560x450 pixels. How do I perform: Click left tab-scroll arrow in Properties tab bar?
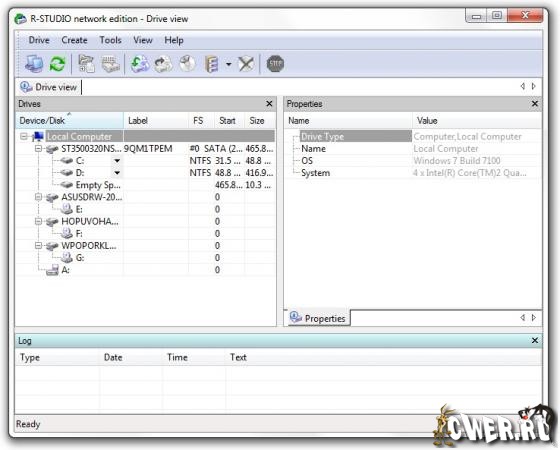[x=523, y=318]
